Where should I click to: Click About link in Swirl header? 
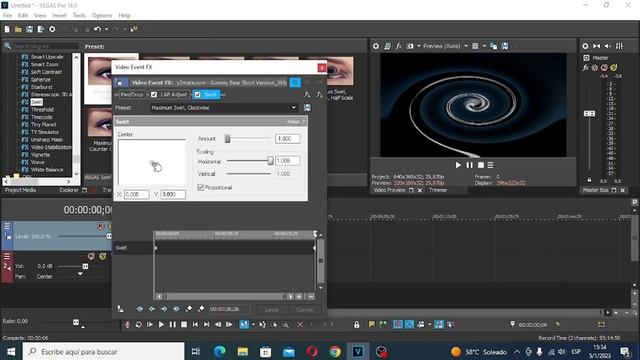tap(293, 122)
